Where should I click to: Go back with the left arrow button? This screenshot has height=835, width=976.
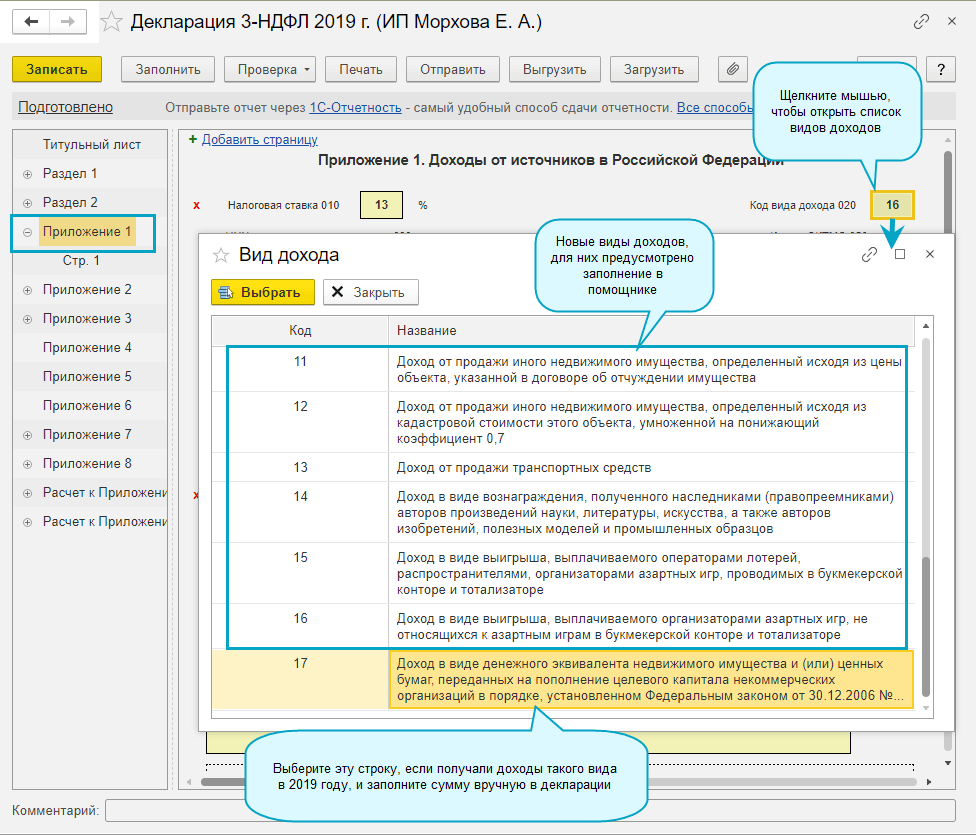point(31,22)
